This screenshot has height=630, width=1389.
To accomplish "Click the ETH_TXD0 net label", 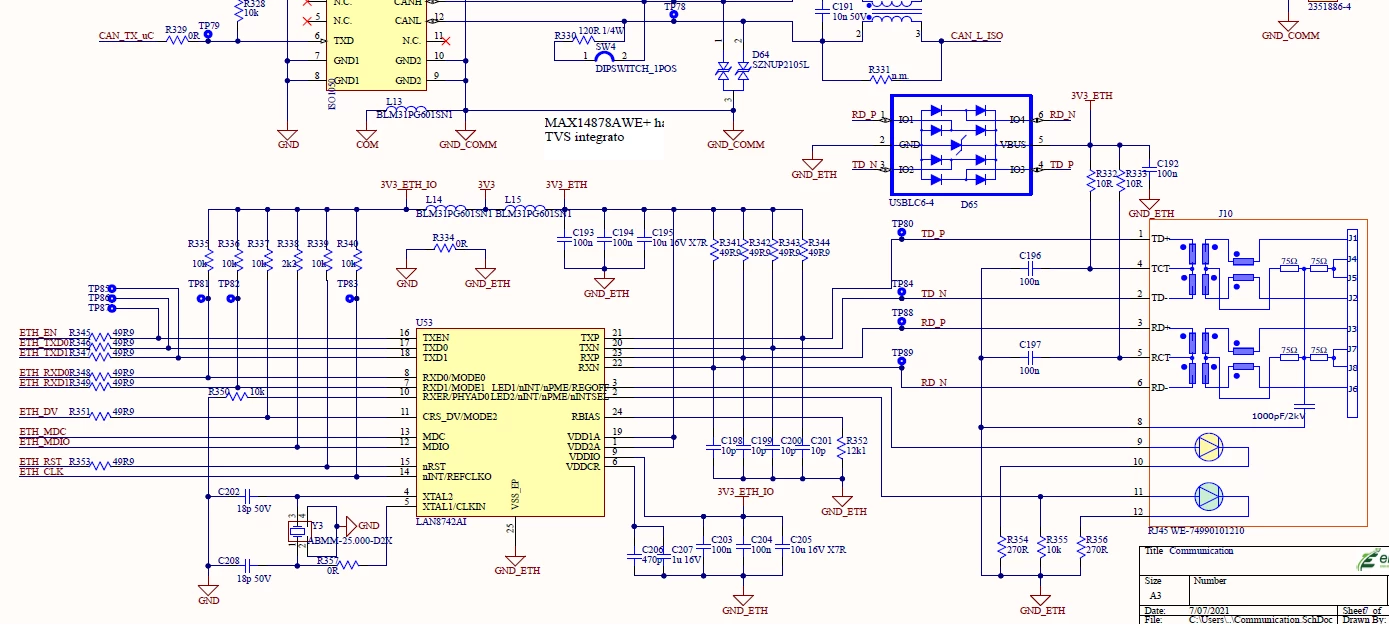I will click(x=43, y=343).
